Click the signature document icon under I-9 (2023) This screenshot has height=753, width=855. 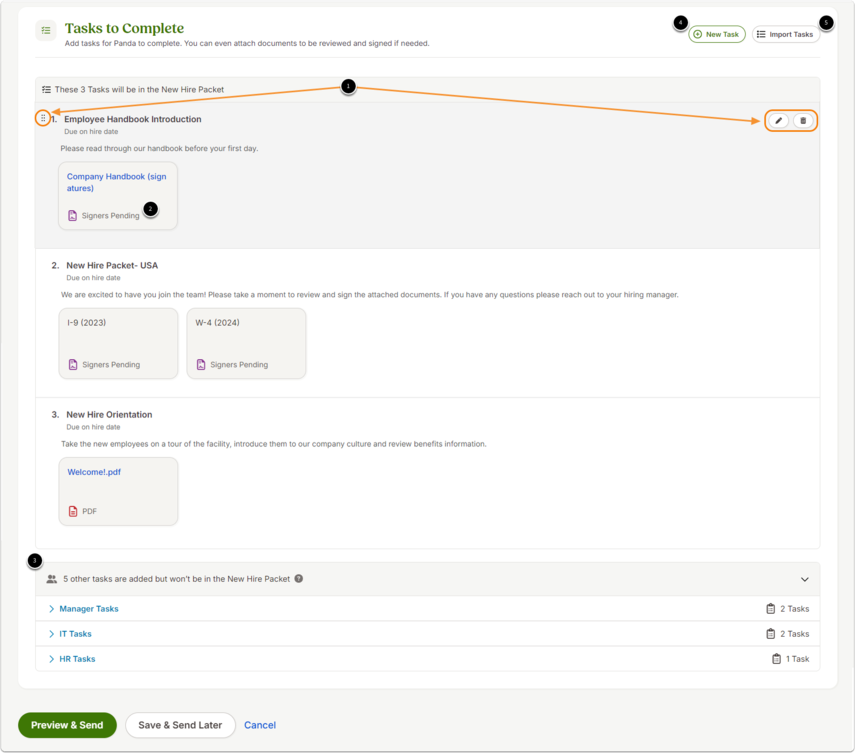pyautogui.click(x=73, y=364)
